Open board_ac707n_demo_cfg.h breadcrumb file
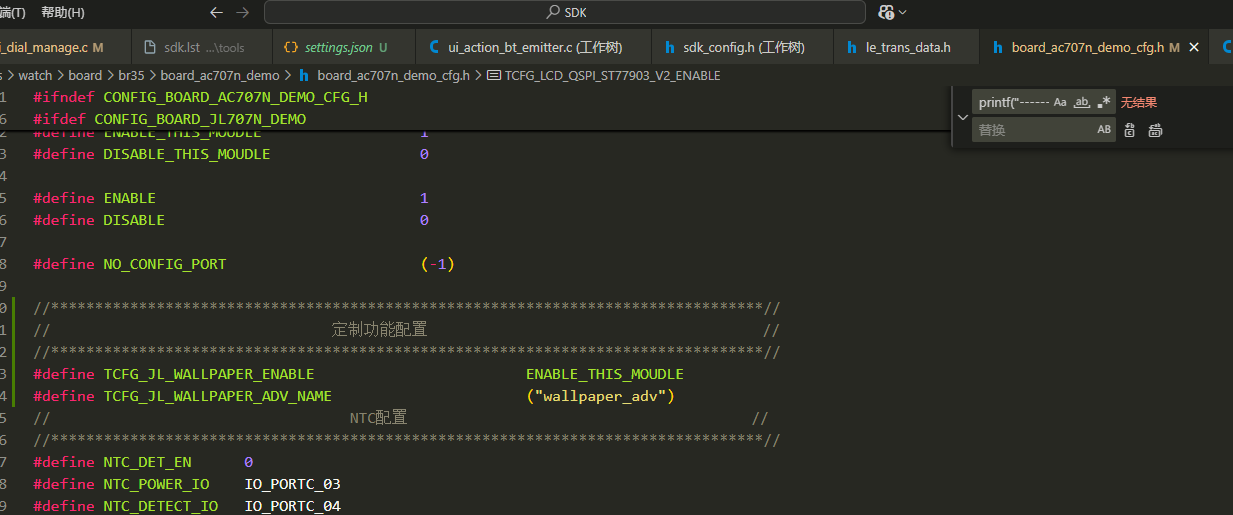 coord(393,75)
